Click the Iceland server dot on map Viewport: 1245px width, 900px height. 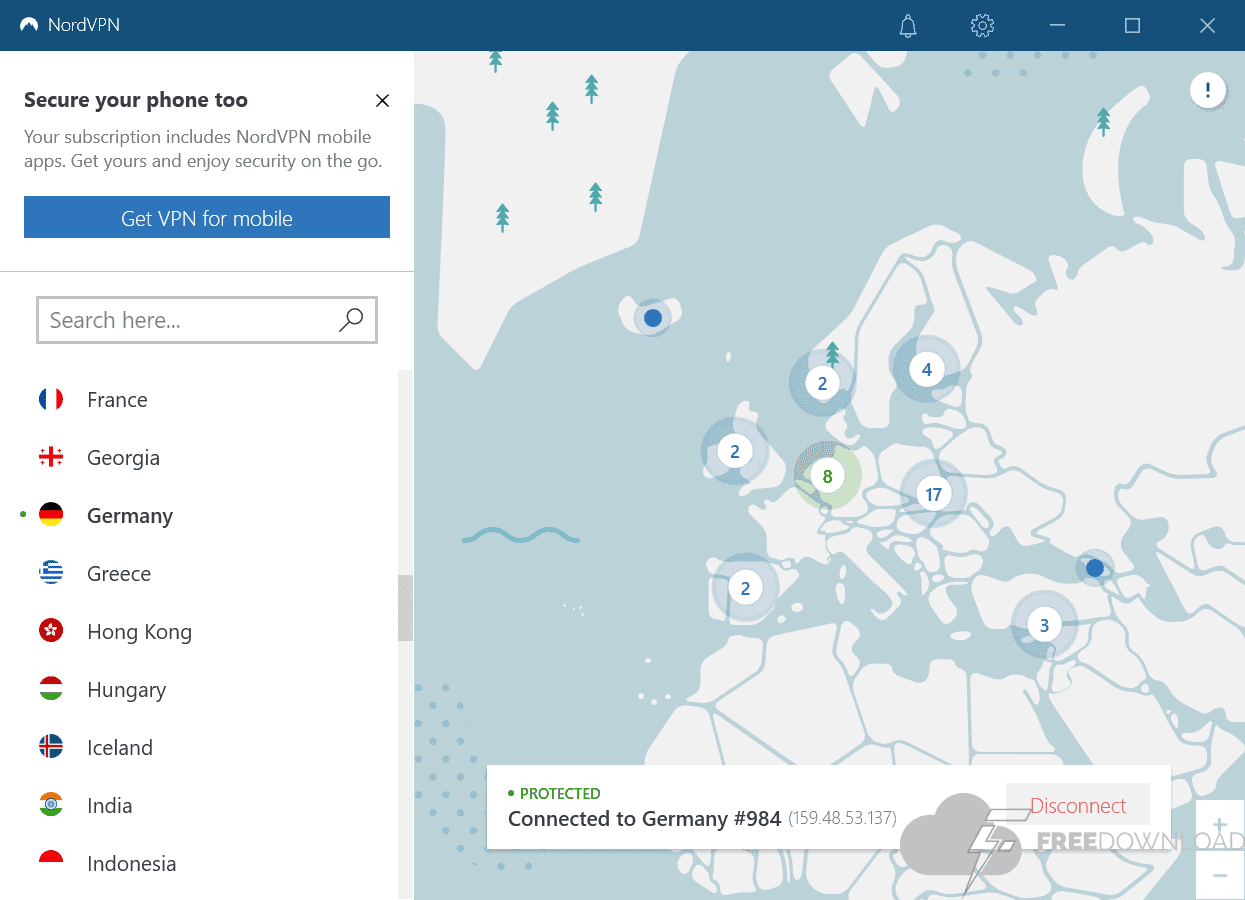tap(653, 318)
